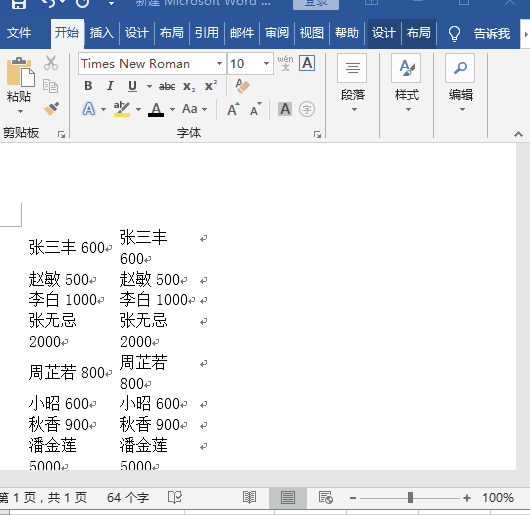Image resolution: width=530 pixels, height=515 pixels.
Task: Expand the underline style dropdown arrow
Action: [149, 87]
